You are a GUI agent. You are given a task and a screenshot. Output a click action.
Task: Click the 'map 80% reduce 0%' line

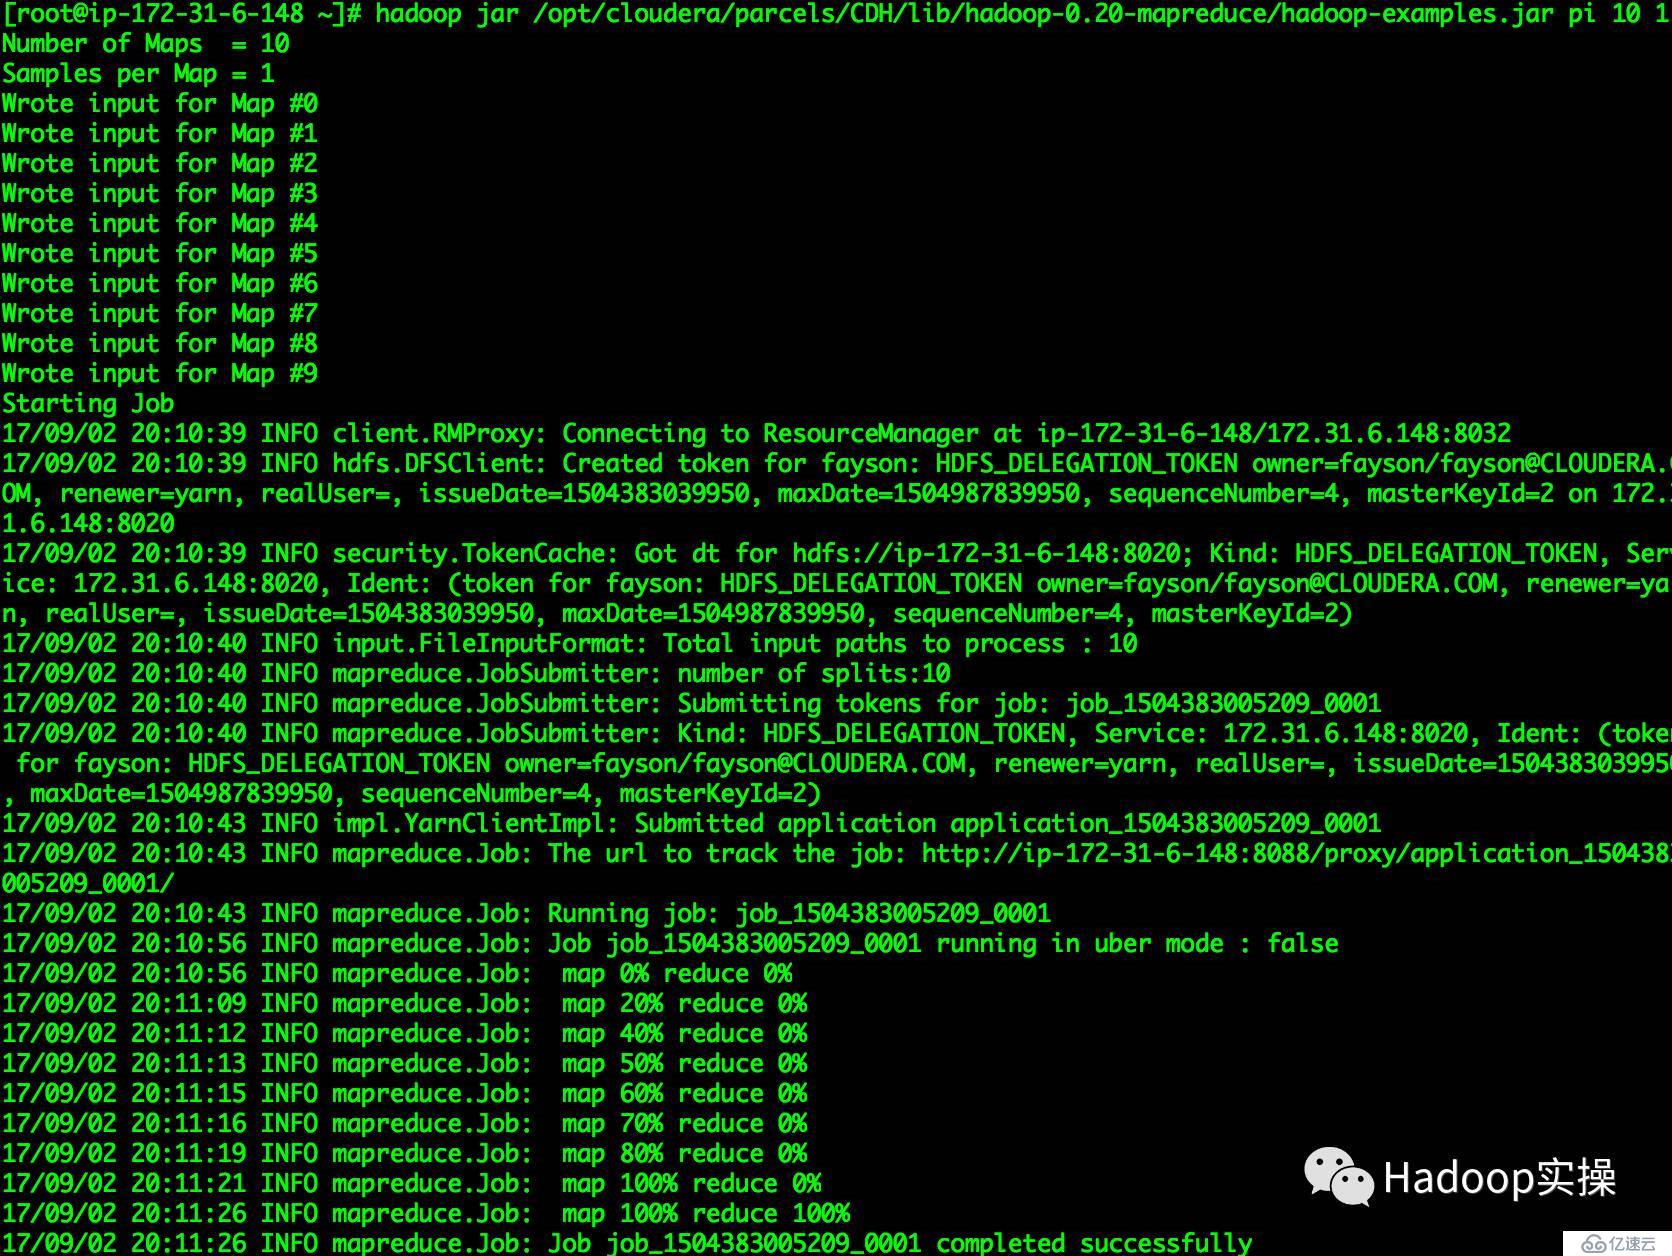pos(405,1154)
